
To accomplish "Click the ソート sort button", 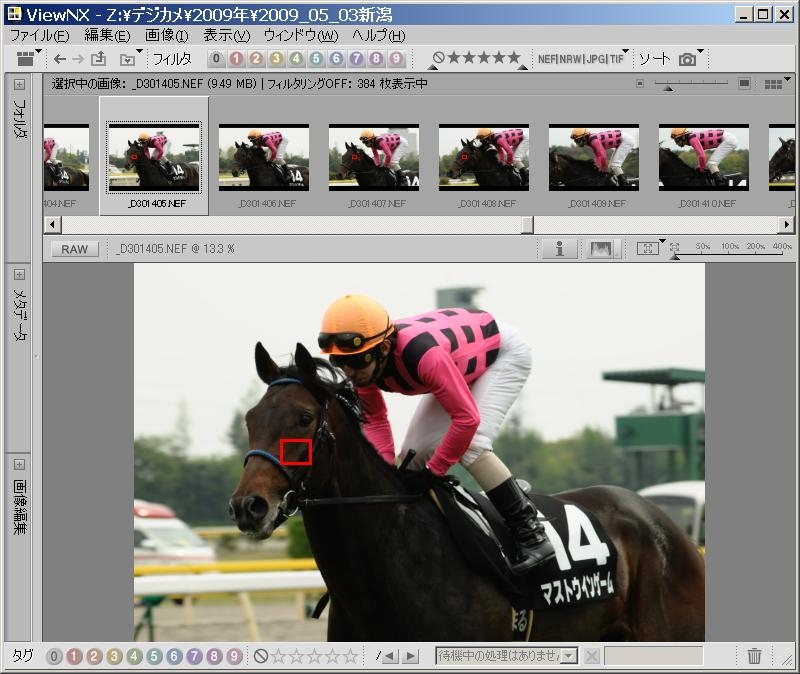I will tap(655, 59).
